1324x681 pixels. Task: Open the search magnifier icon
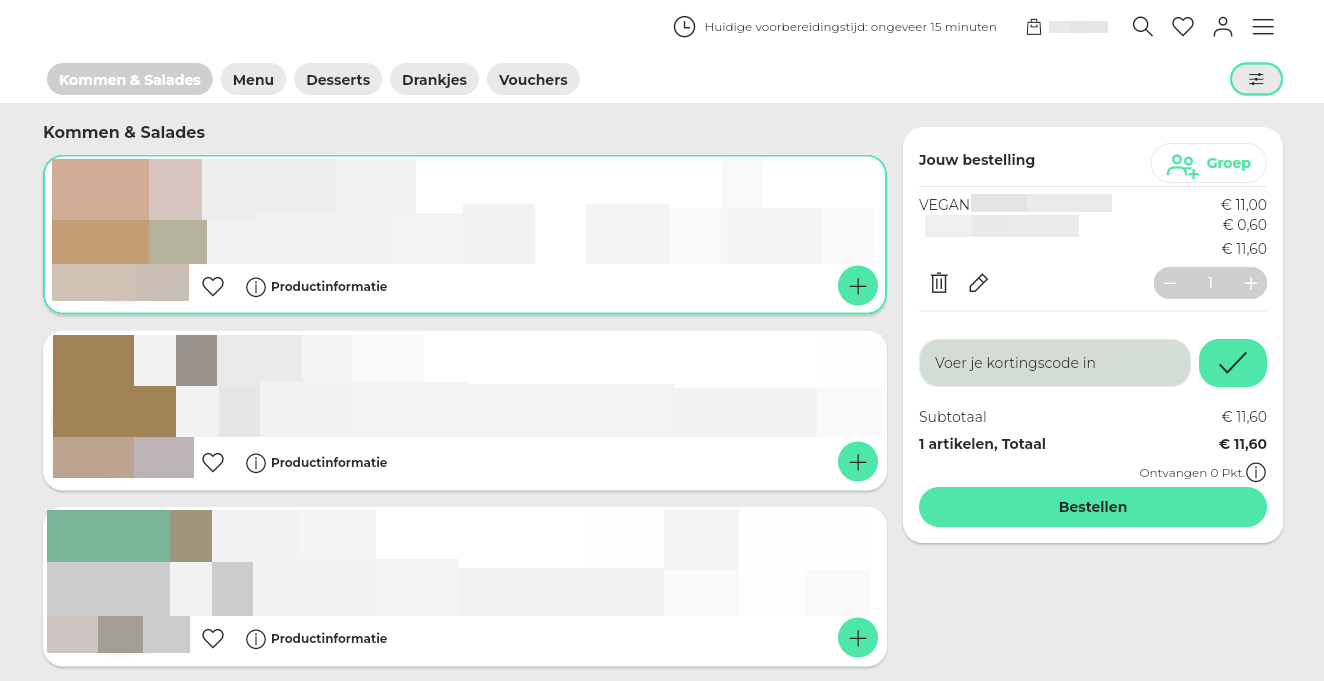click(1142, 27)
